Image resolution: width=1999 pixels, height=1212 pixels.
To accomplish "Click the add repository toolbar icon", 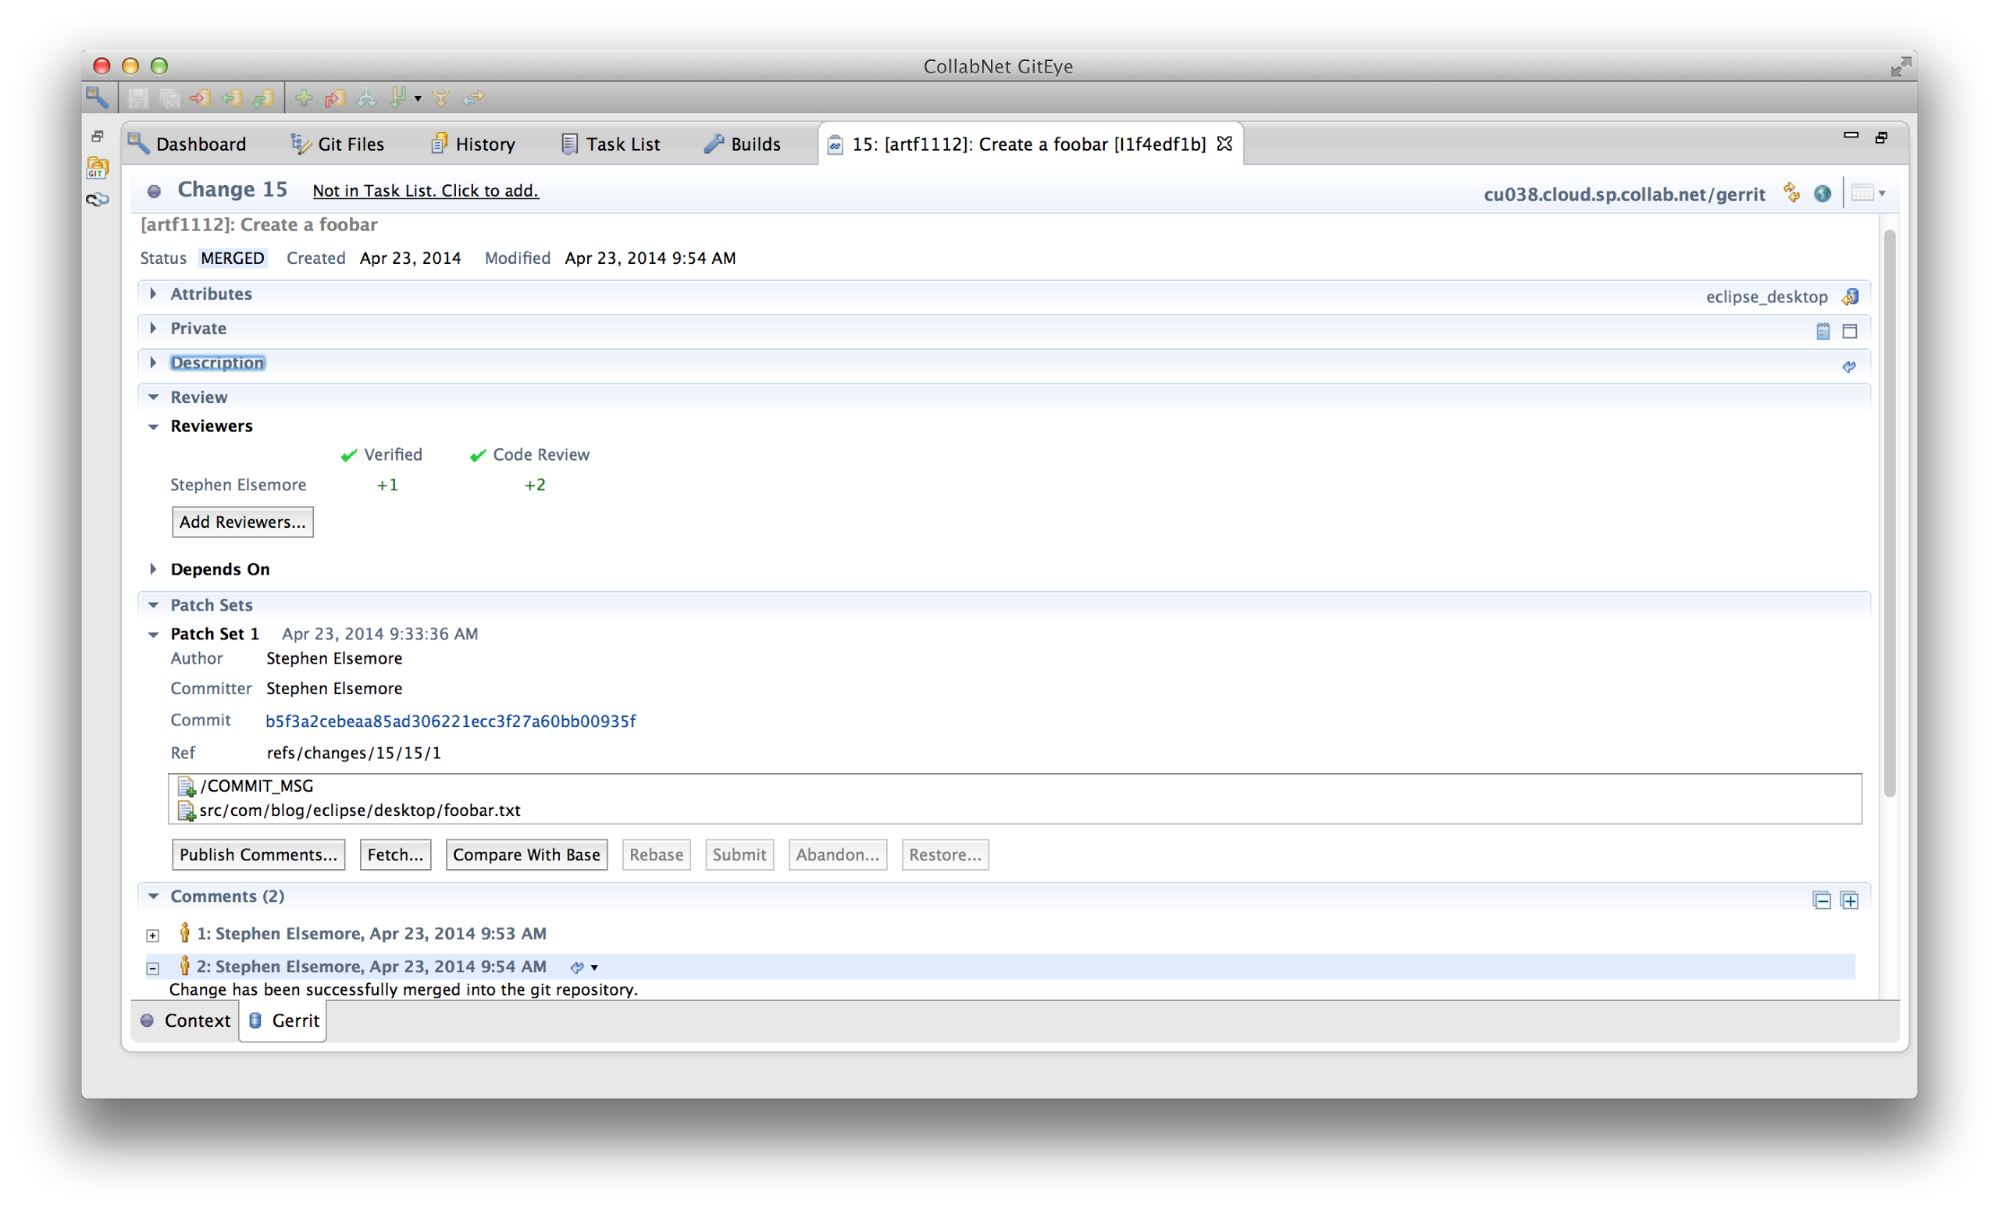I will pyautogui.click(x=304, y=98).
